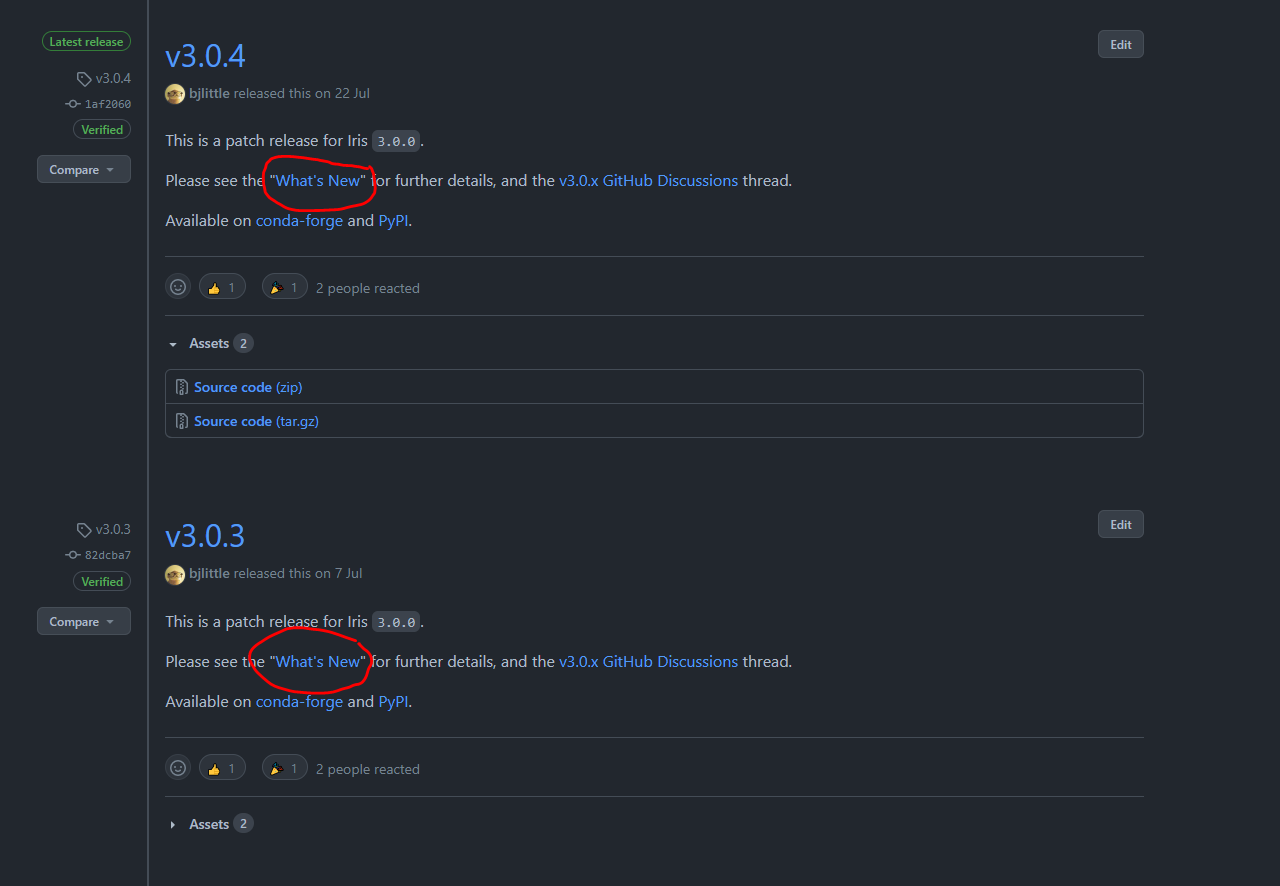Expand the v3.0.3 Assets section
The image size is (1280, 886).
[x=210, y=824]
